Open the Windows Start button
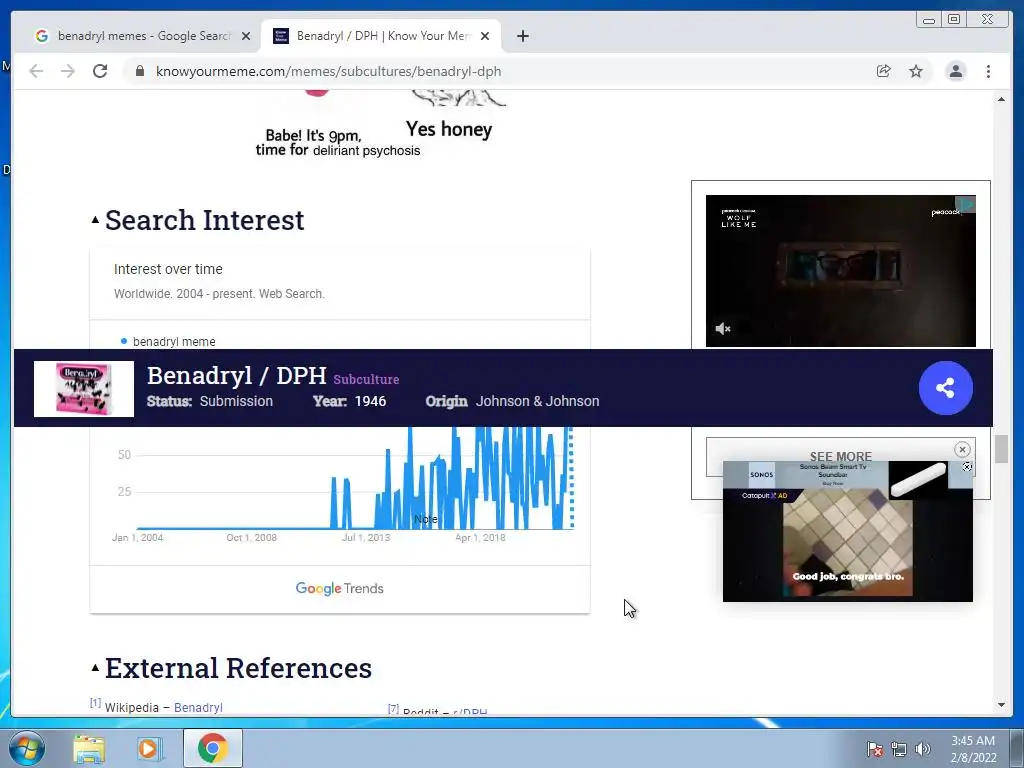Screen dimensions: 1024x768 [x=27, y=748]
